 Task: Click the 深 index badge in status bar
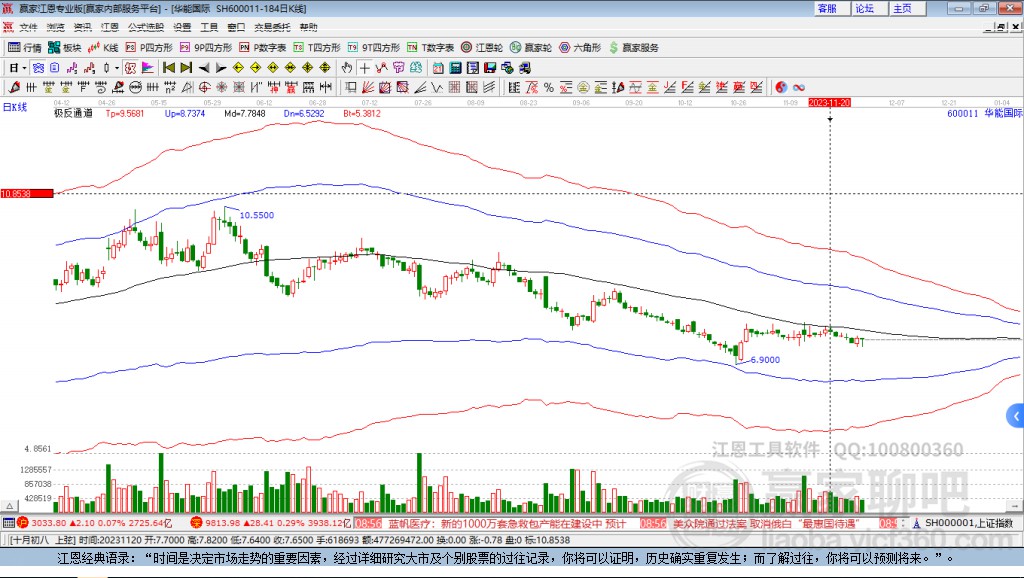click(195, 522)
